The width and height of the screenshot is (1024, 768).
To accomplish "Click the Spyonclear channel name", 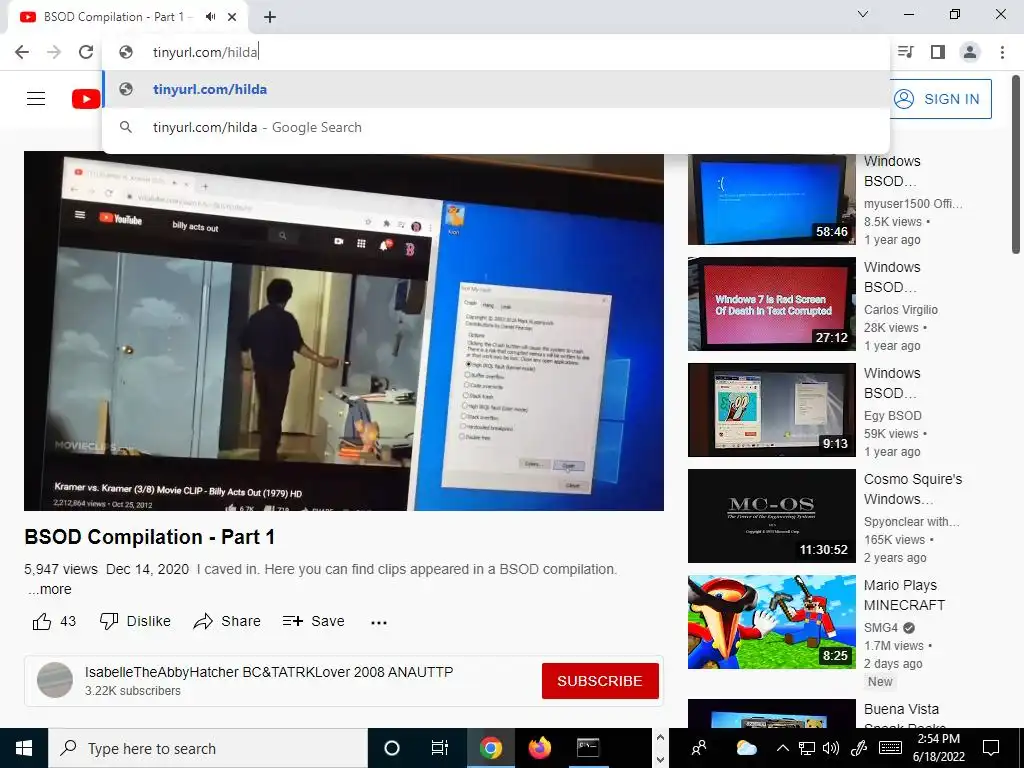I will coord(912,522).
